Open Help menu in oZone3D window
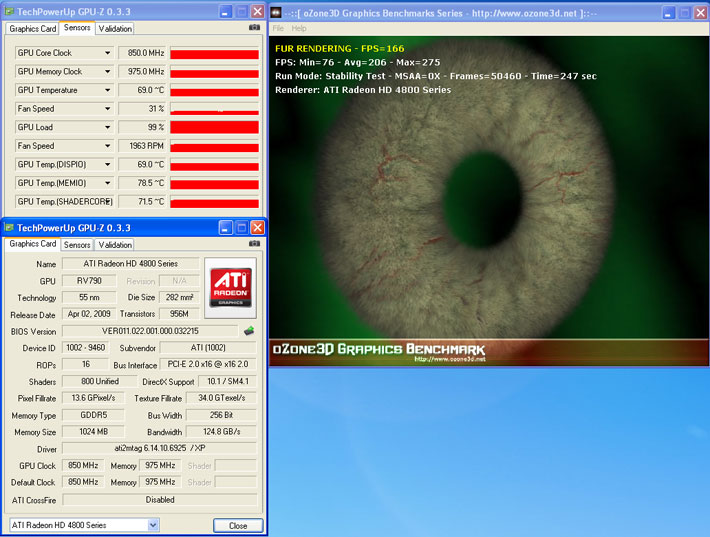Image resolution: width=710 pixels, height=537 pixels. [x=299, y=28]
